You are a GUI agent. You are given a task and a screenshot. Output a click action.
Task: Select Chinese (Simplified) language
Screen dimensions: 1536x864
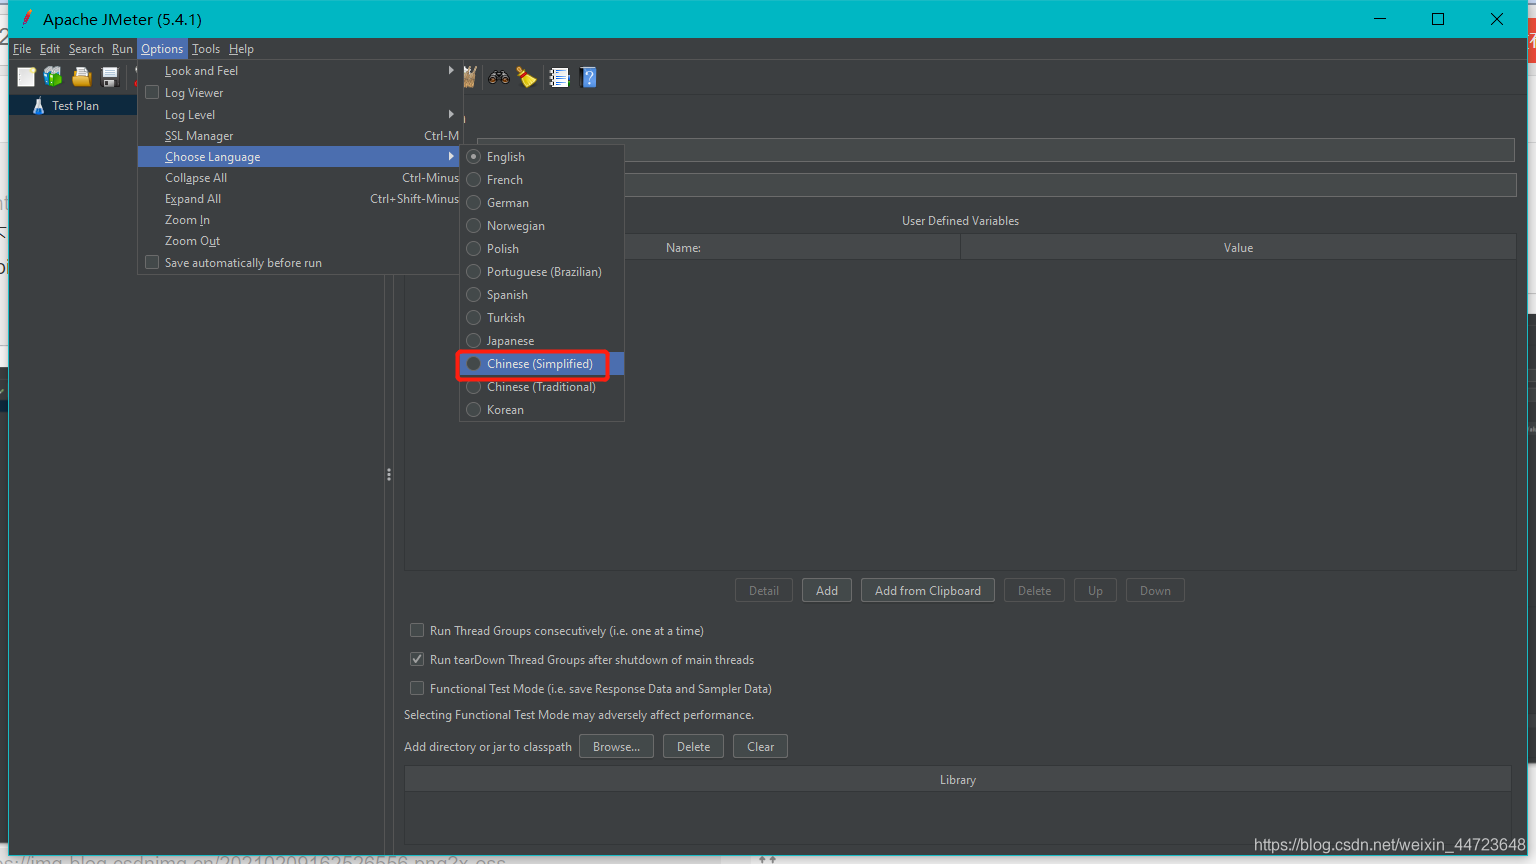tap(542, 364)
